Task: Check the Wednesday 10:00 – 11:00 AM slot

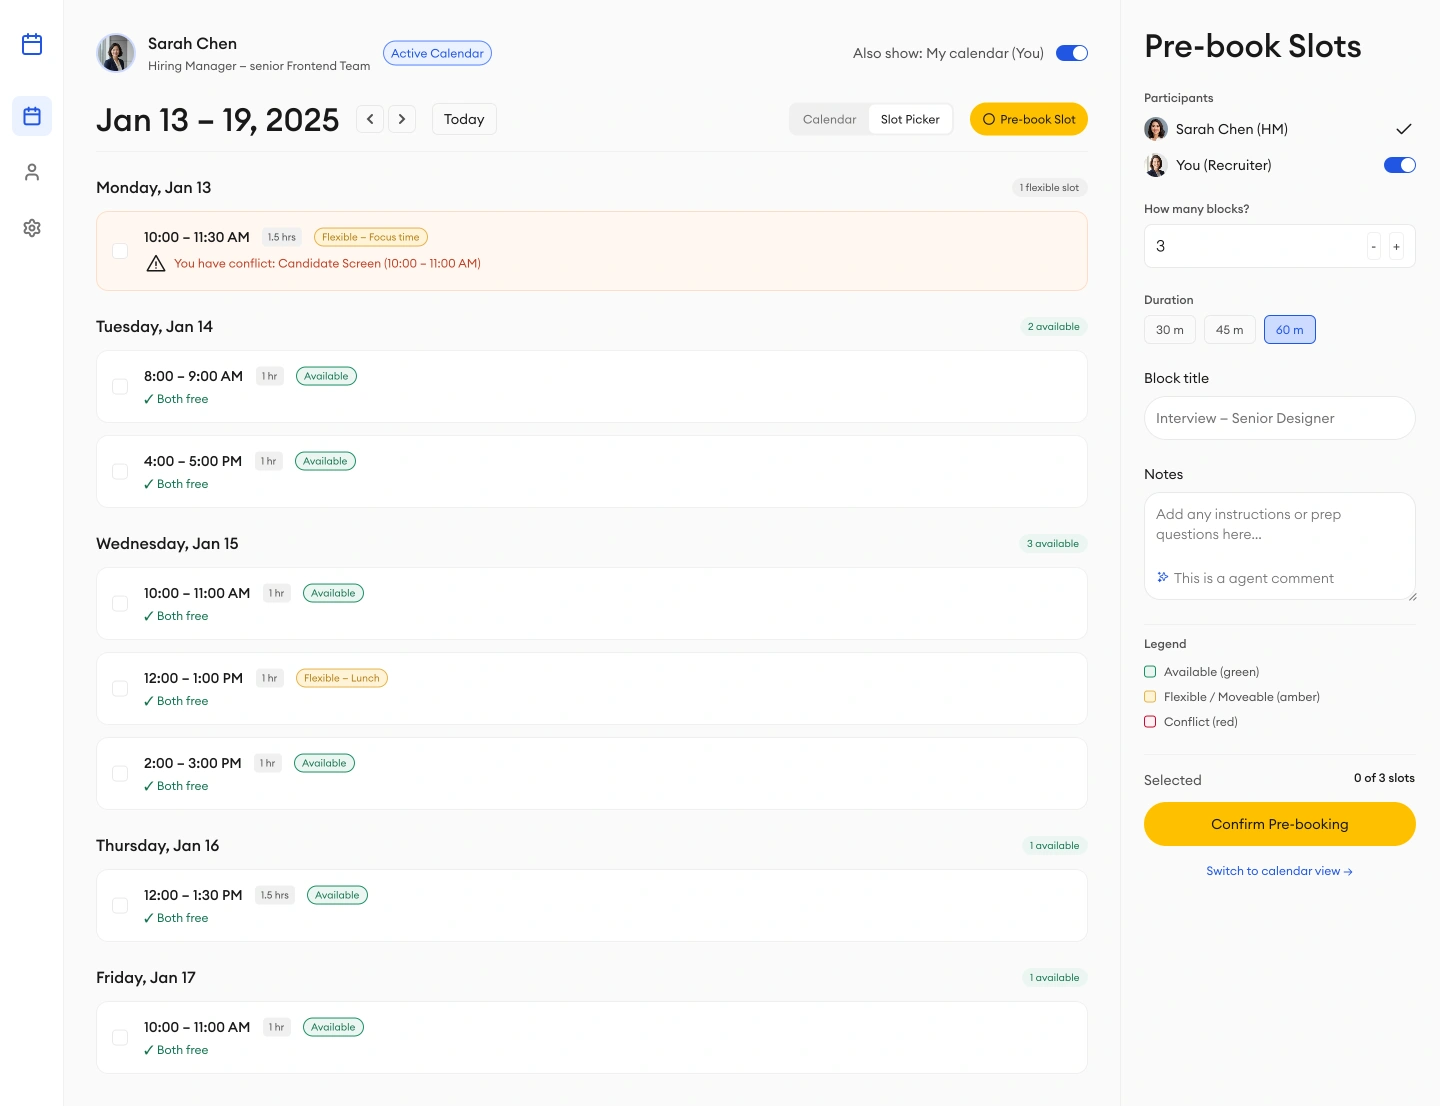Action: click(120, 603)
